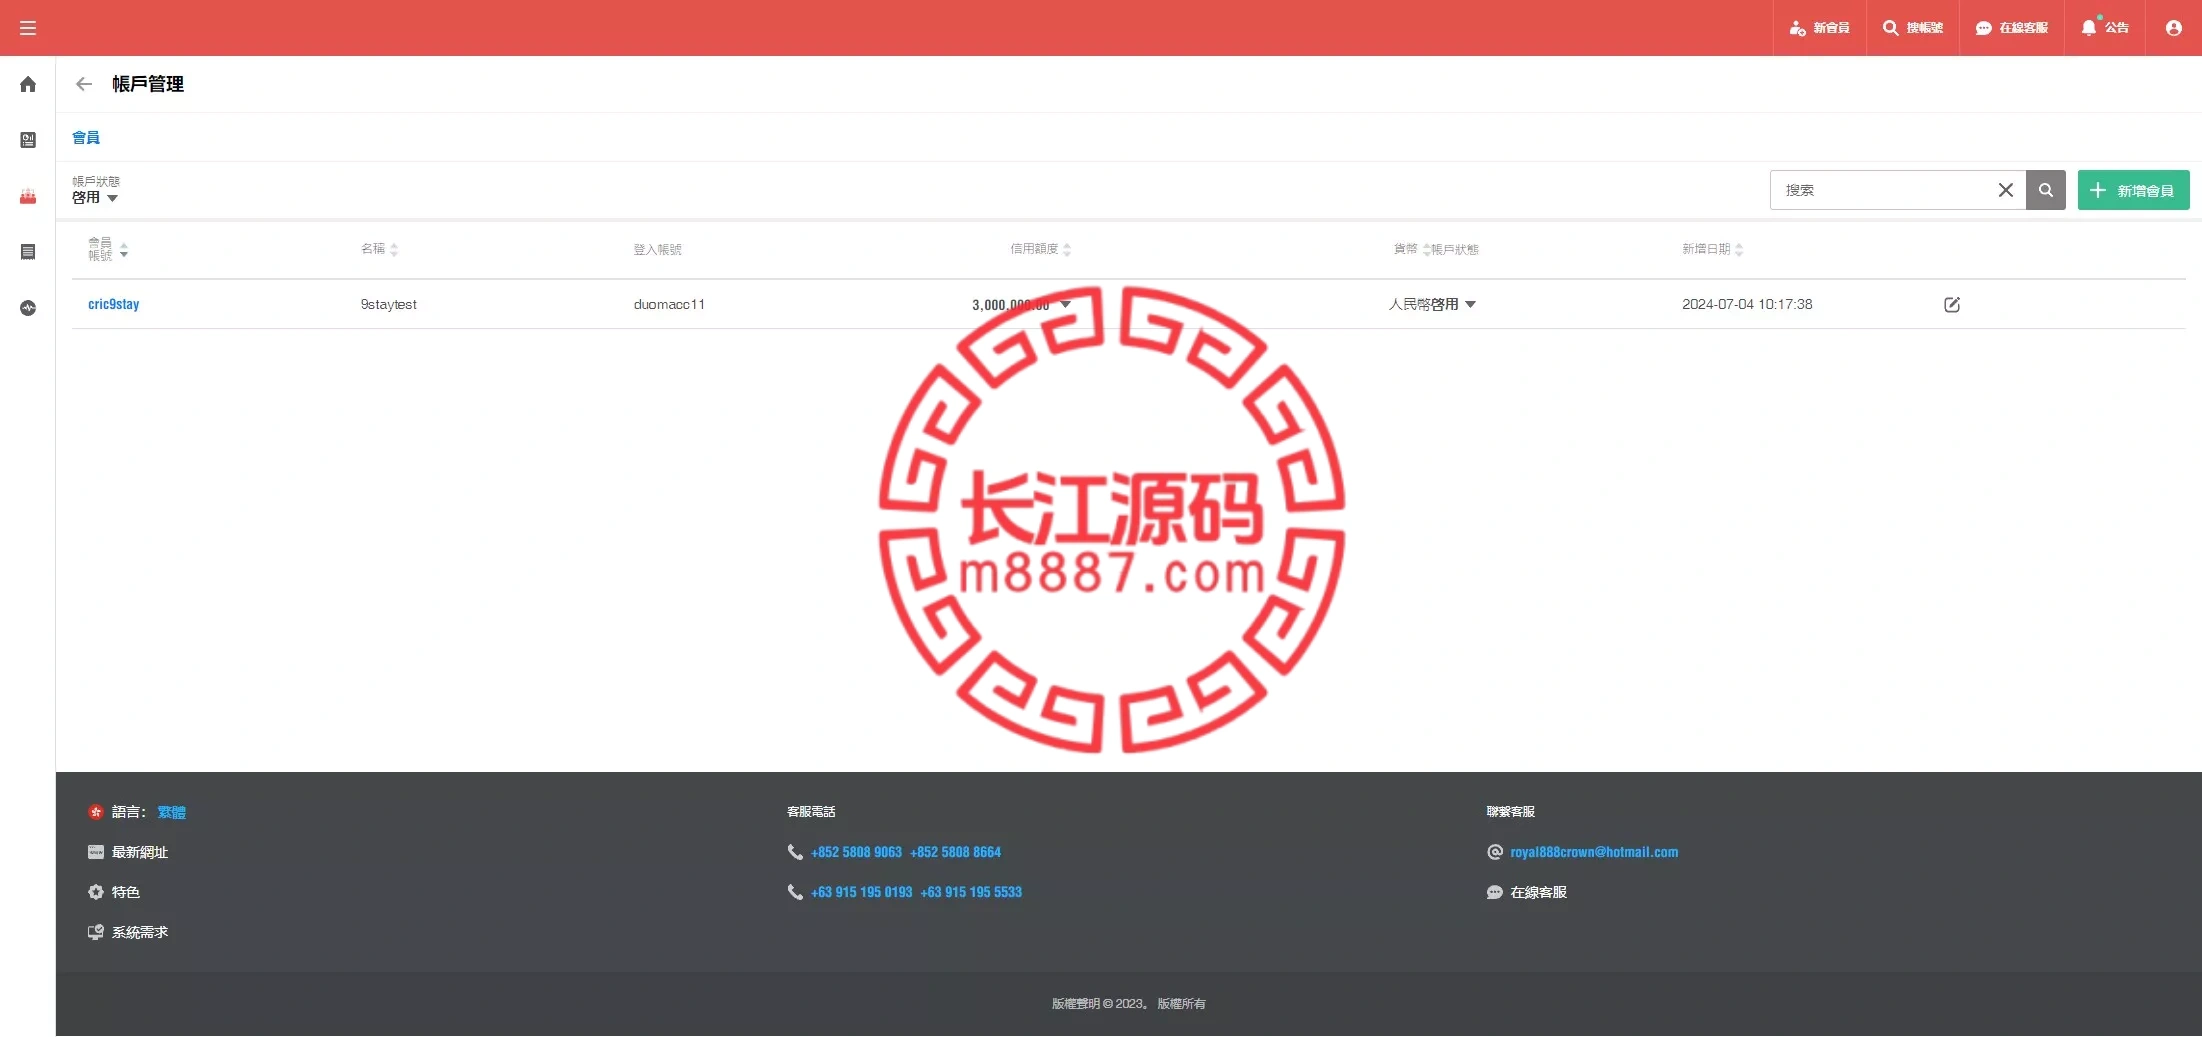Click the duomacc11 login account cell

tap(669, 304)
